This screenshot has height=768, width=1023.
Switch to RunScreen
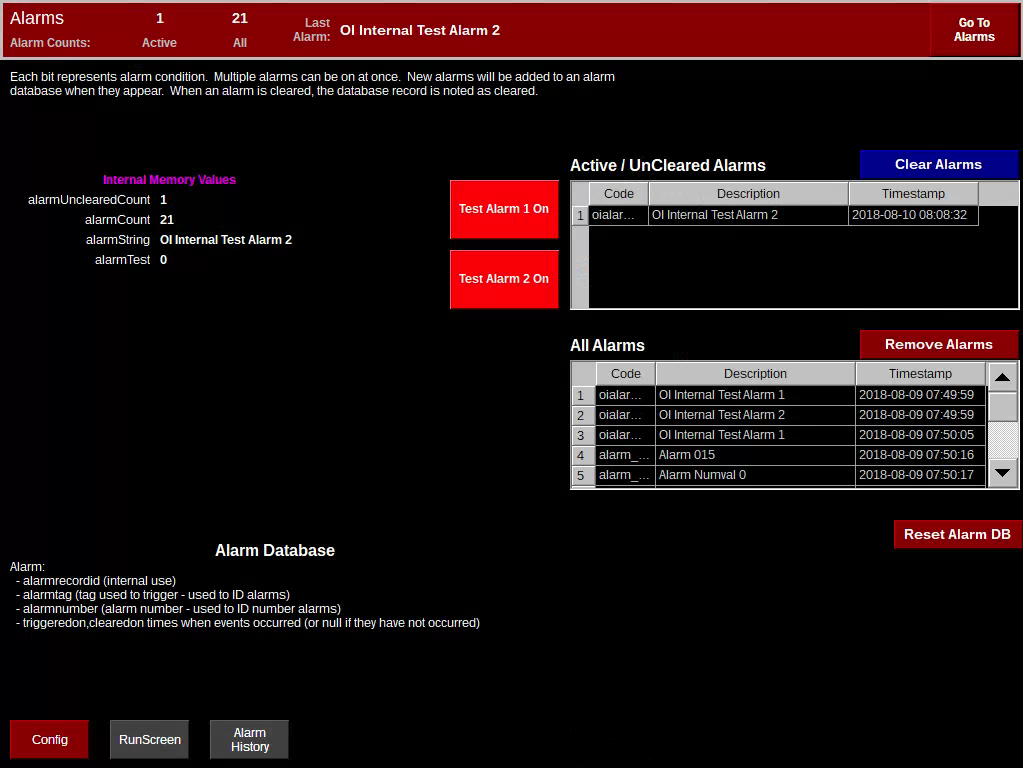point(150,740)
